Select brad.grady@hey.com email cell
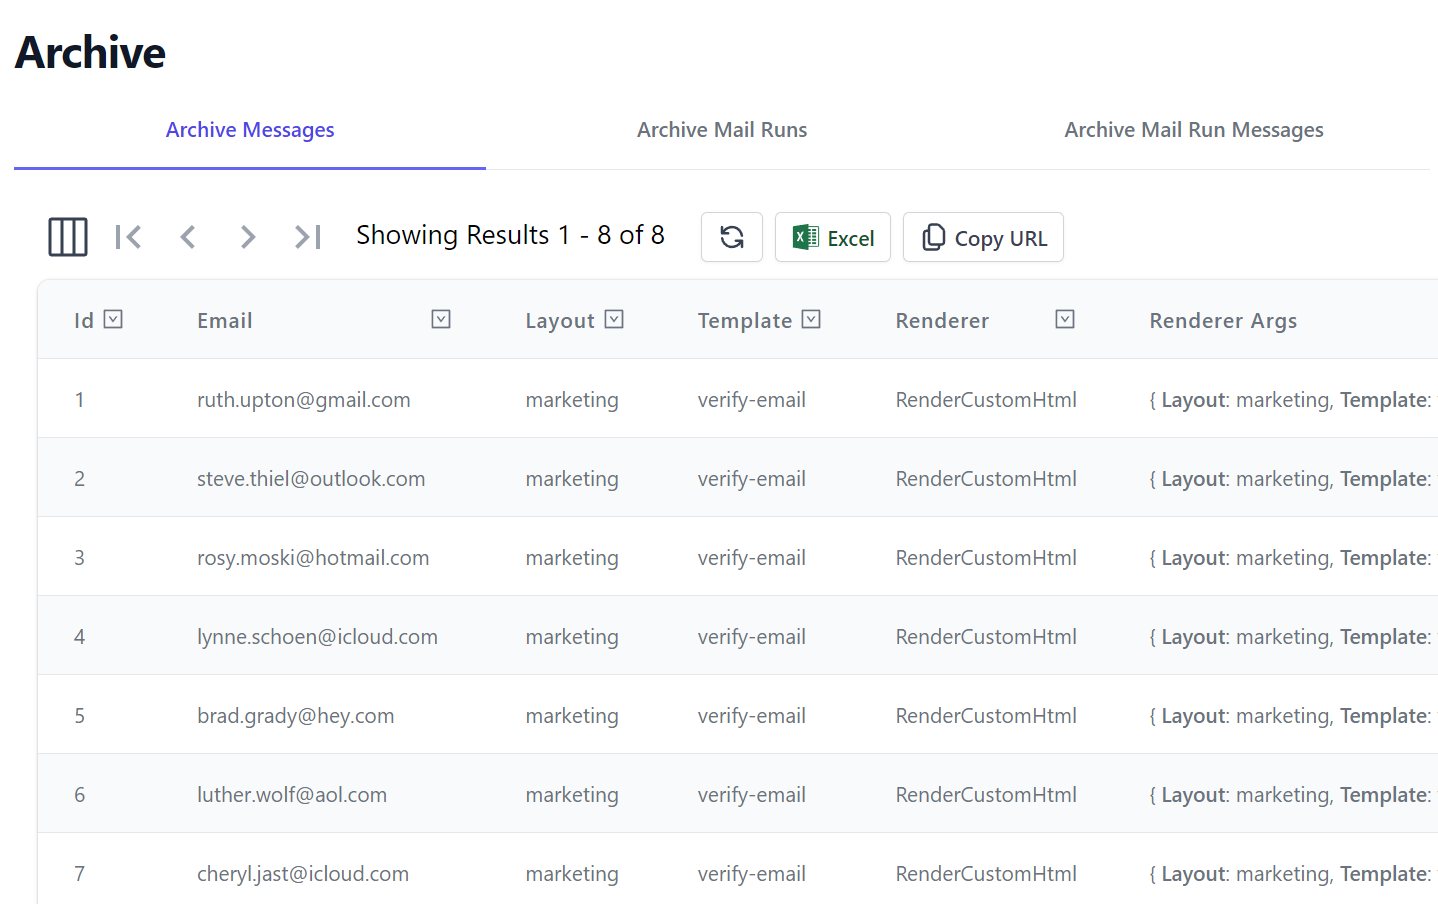 (x=296, y=716)
